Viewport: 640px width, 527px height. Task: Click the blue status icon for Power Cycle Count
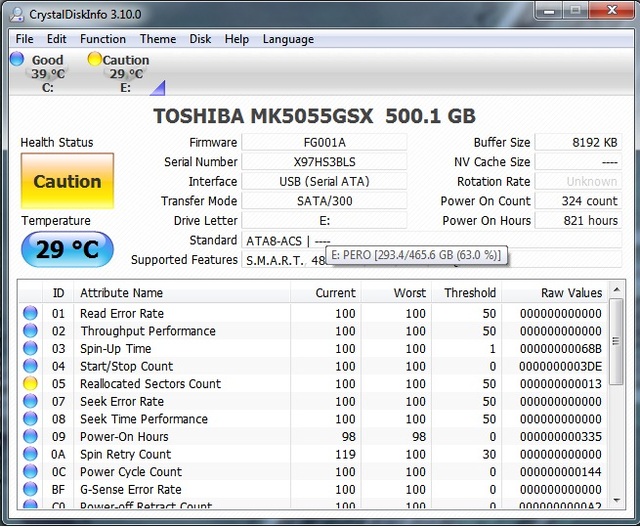30,471
